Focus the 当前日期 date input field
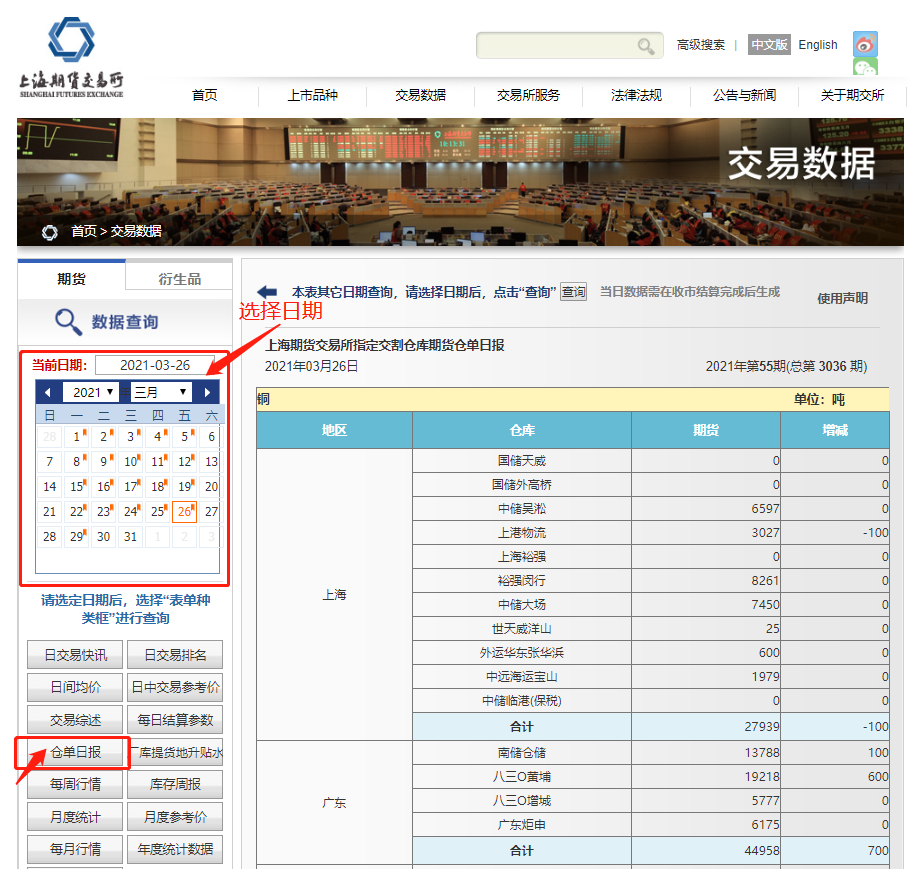 click(155, 365)
